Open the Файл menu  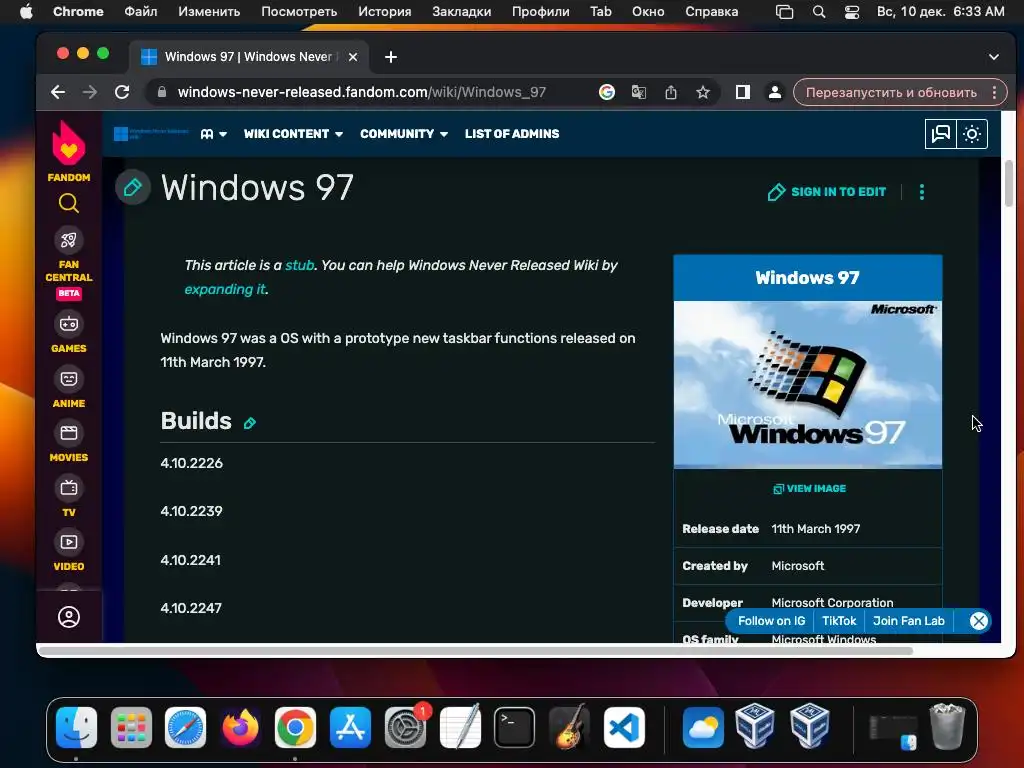(x=140, y=12)
